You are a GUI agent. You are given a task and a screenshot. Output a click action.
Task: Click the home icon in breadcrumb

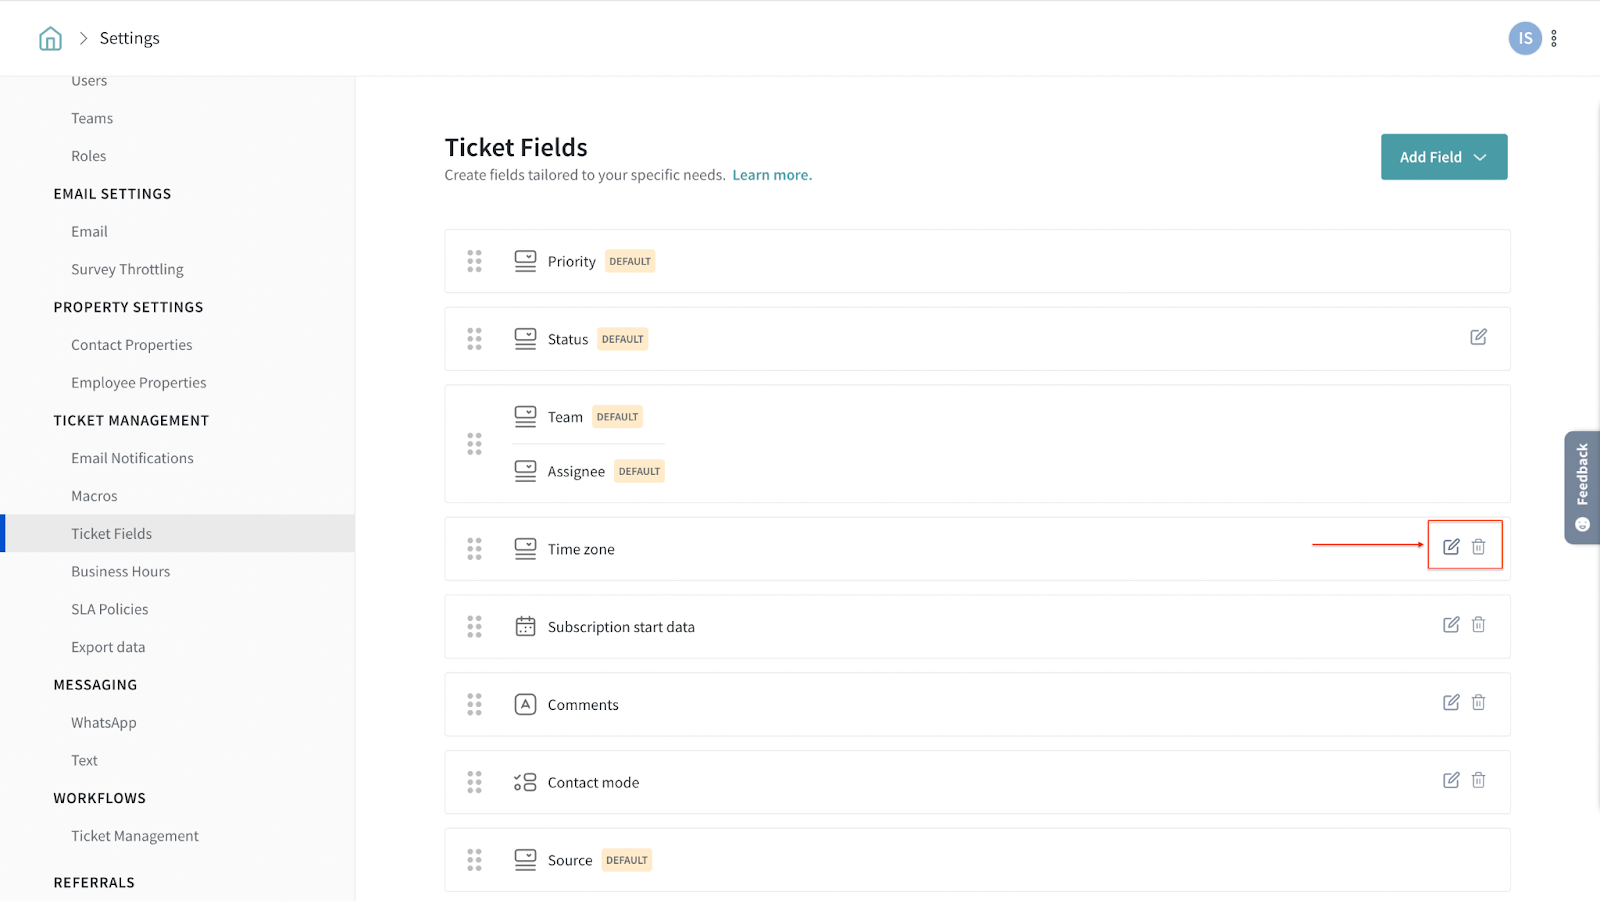(x=50, y=39)
